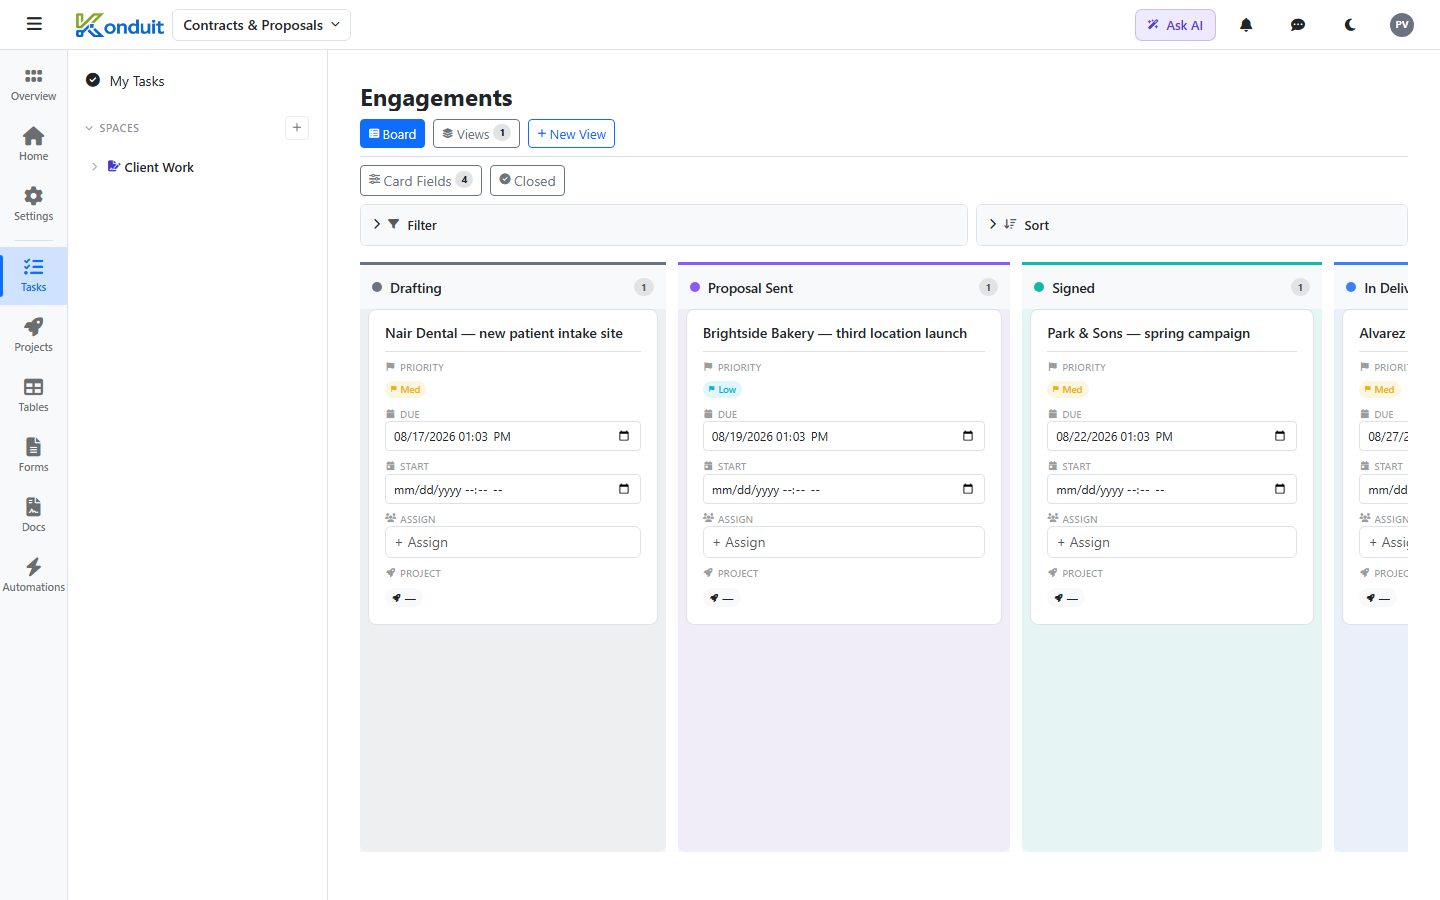Expand the Client Work space
The width and height of the screenshot is (1440, 900).
point(94,167)
